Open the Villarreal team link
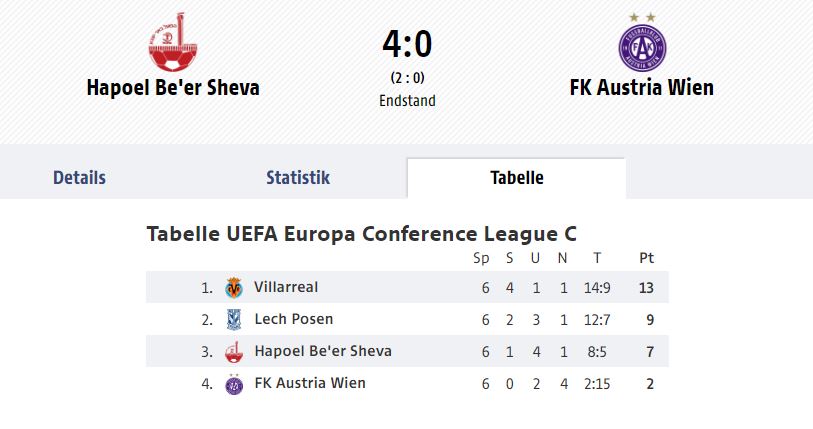 click(x=286, y=287)
